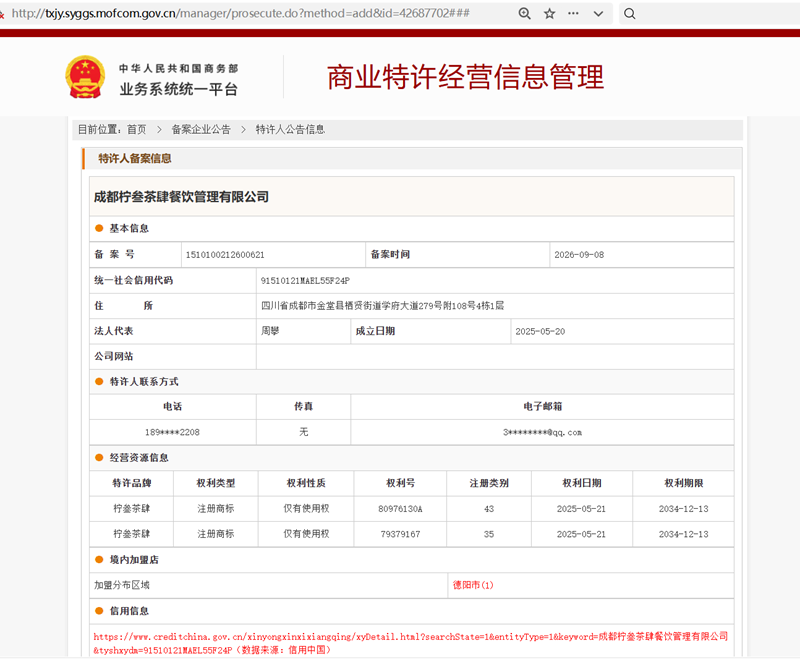This screenshot has height=659, width=800.
Task: Open the creditchina.gov.cn credit info link
Action: click(x=411, y=643)
